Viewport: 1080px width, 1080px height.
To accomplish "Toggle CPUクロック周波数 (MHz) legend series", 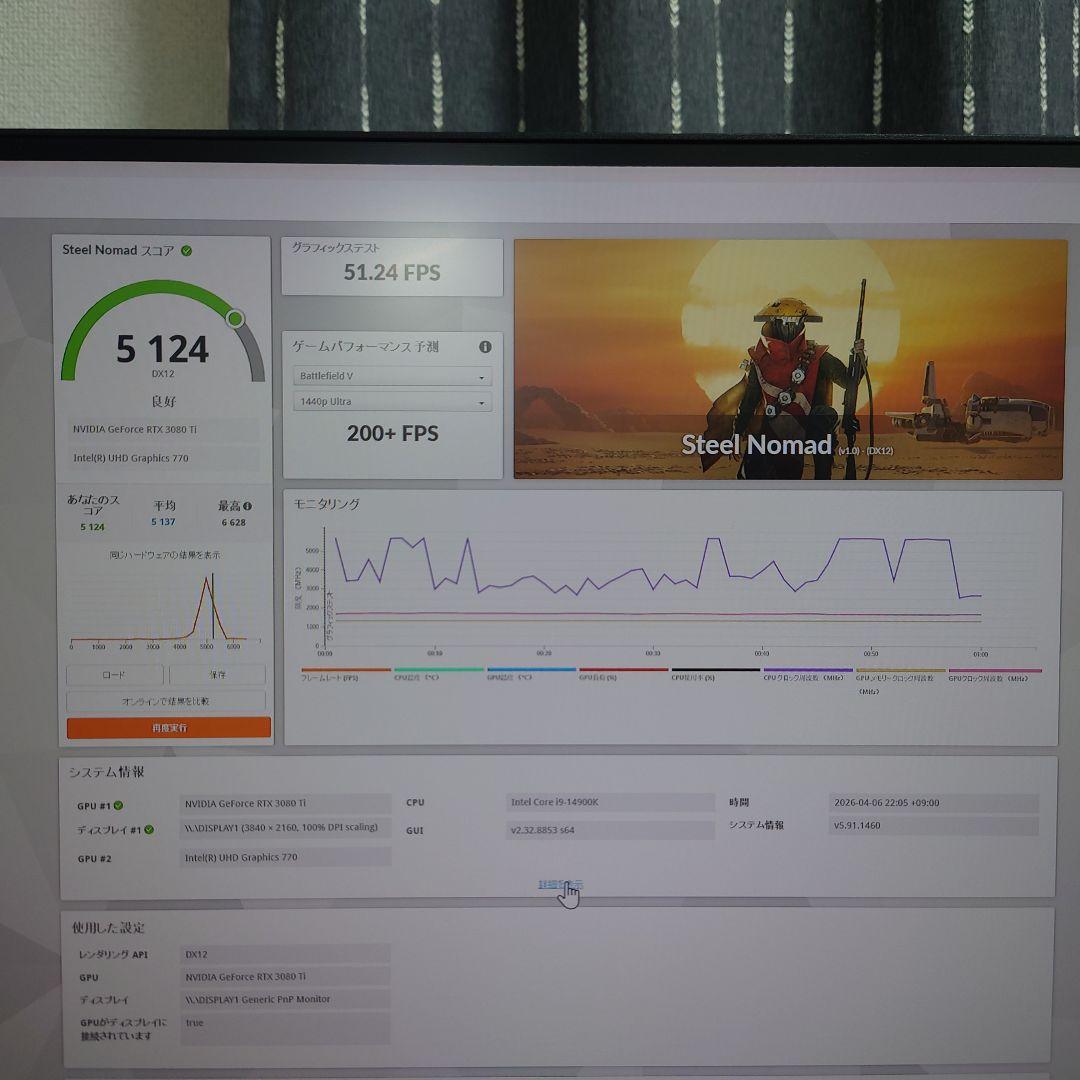I will coord(808,674).
